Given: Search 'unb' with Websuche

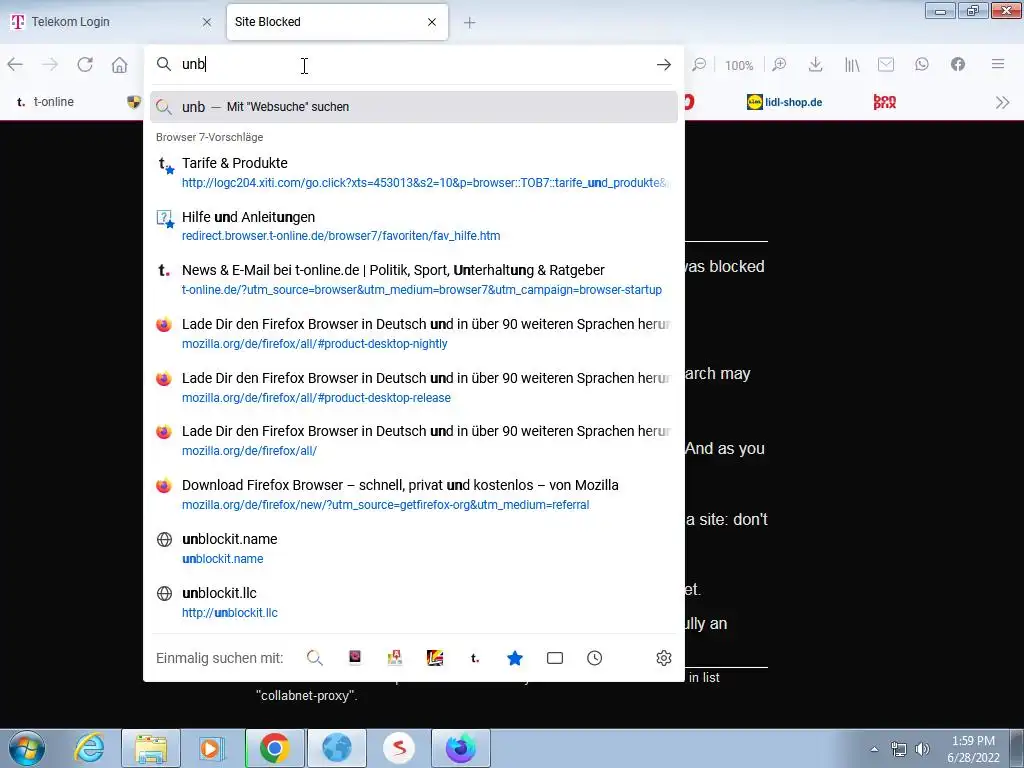Looking at the screenshot, I should point(413,107).
